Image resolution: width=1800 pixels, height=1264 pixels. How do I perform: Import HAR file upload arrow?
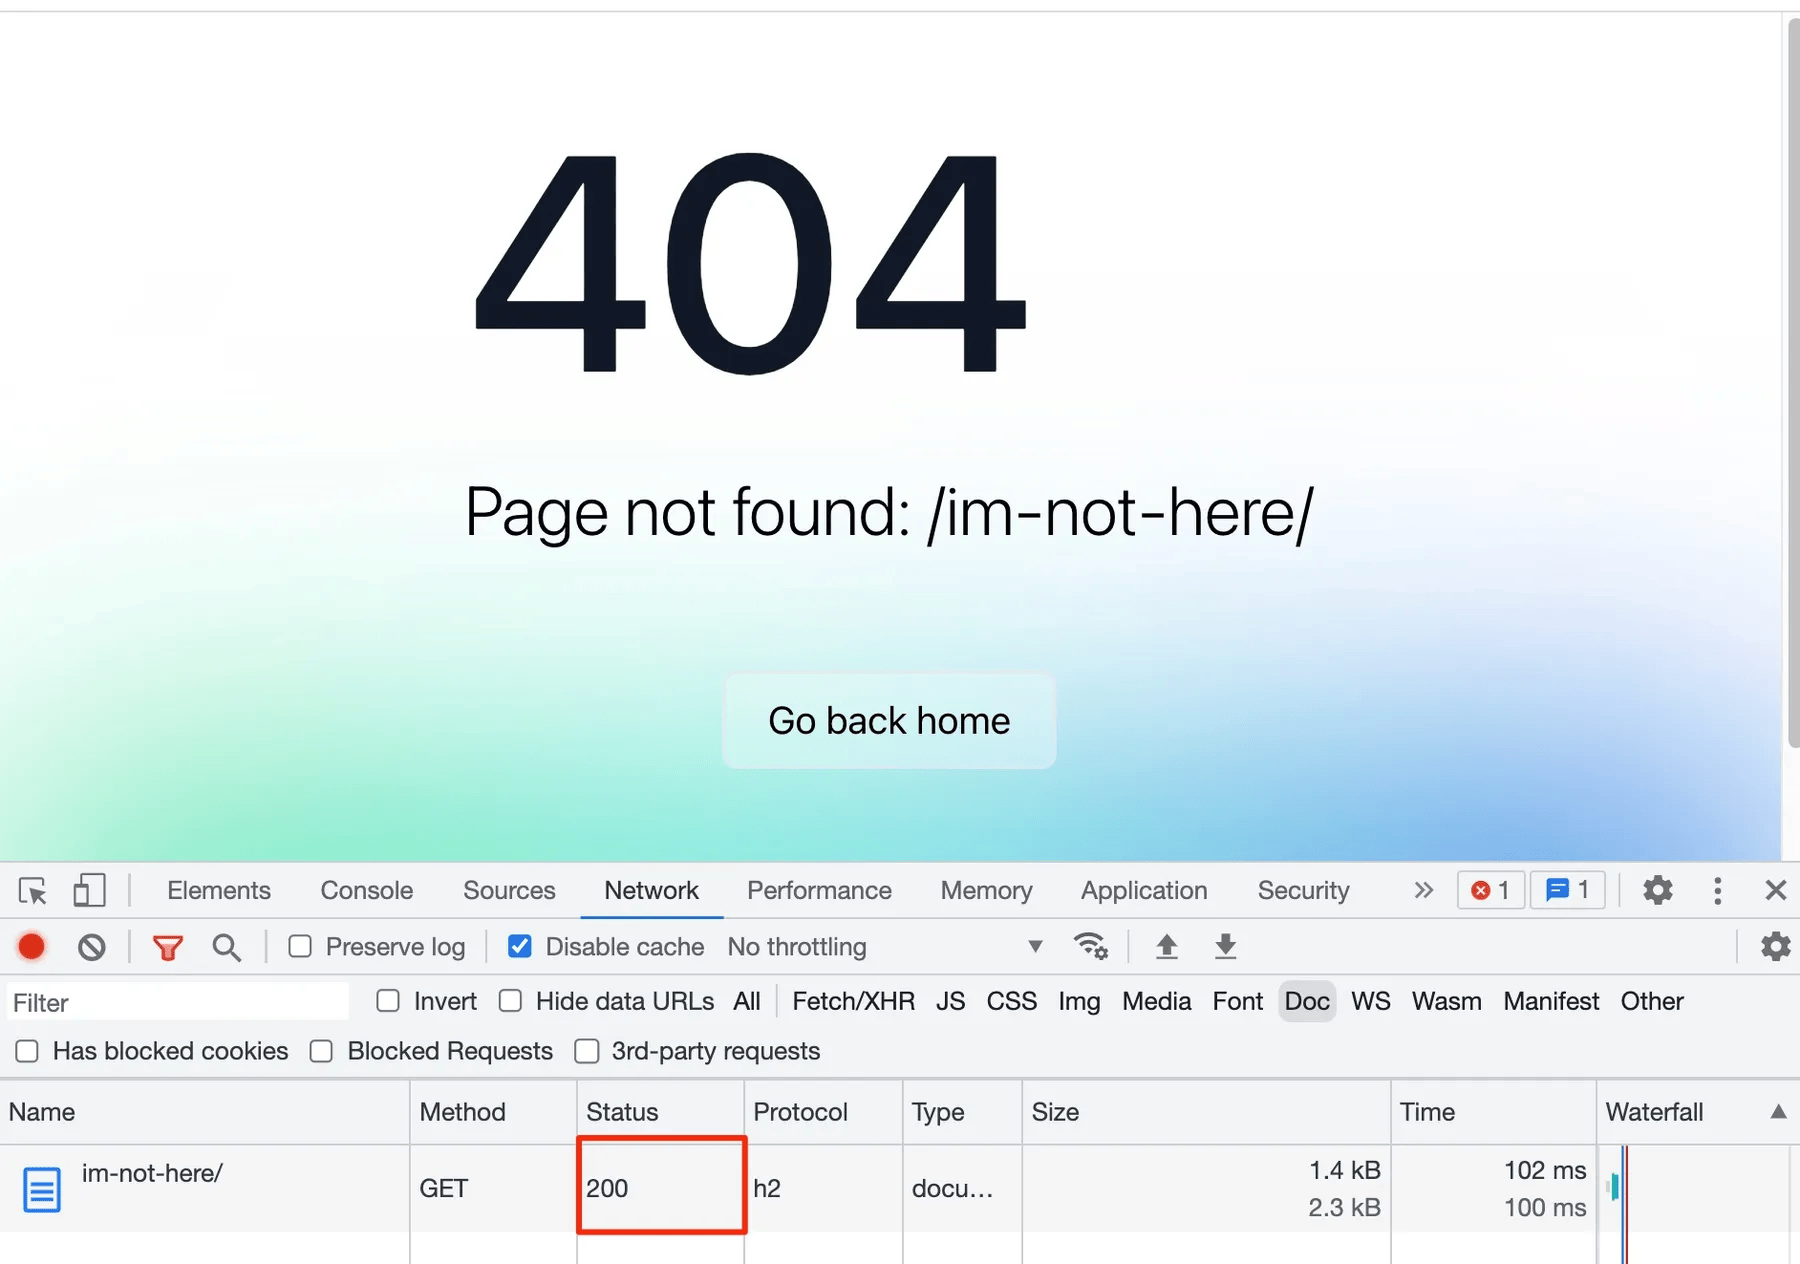click(1166, 946)
